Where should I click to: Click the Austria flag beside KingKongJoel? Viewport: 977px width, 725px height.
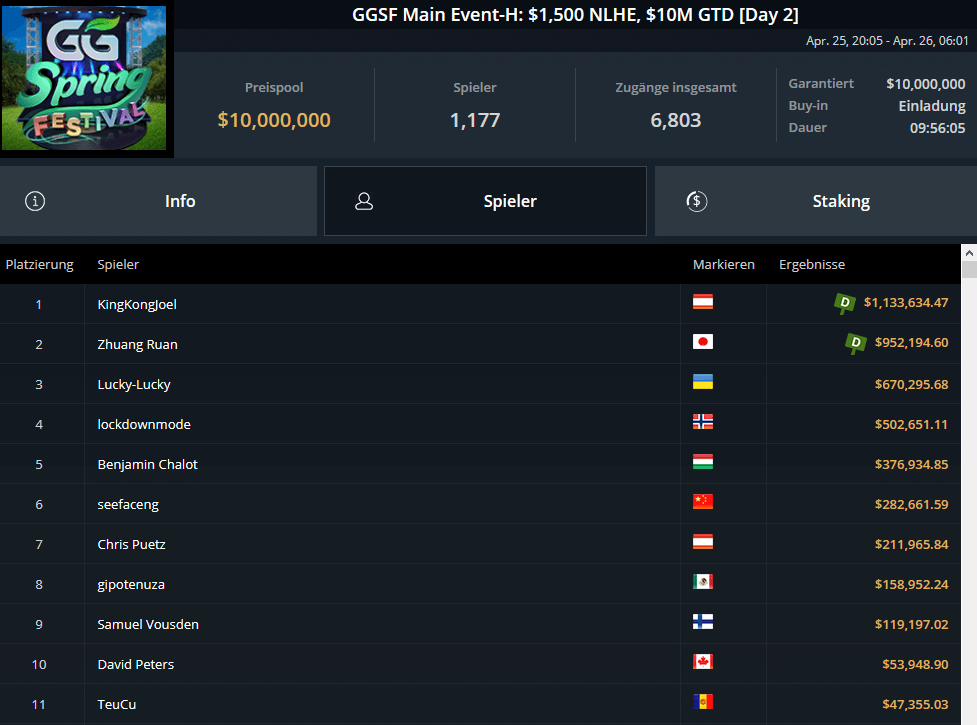[x=703, y=303]
